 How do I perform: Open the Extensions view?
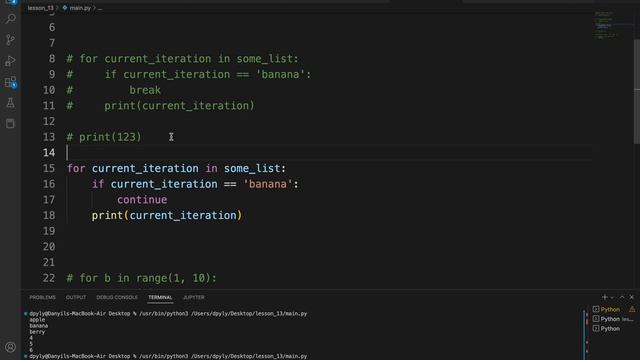point(11,82)
